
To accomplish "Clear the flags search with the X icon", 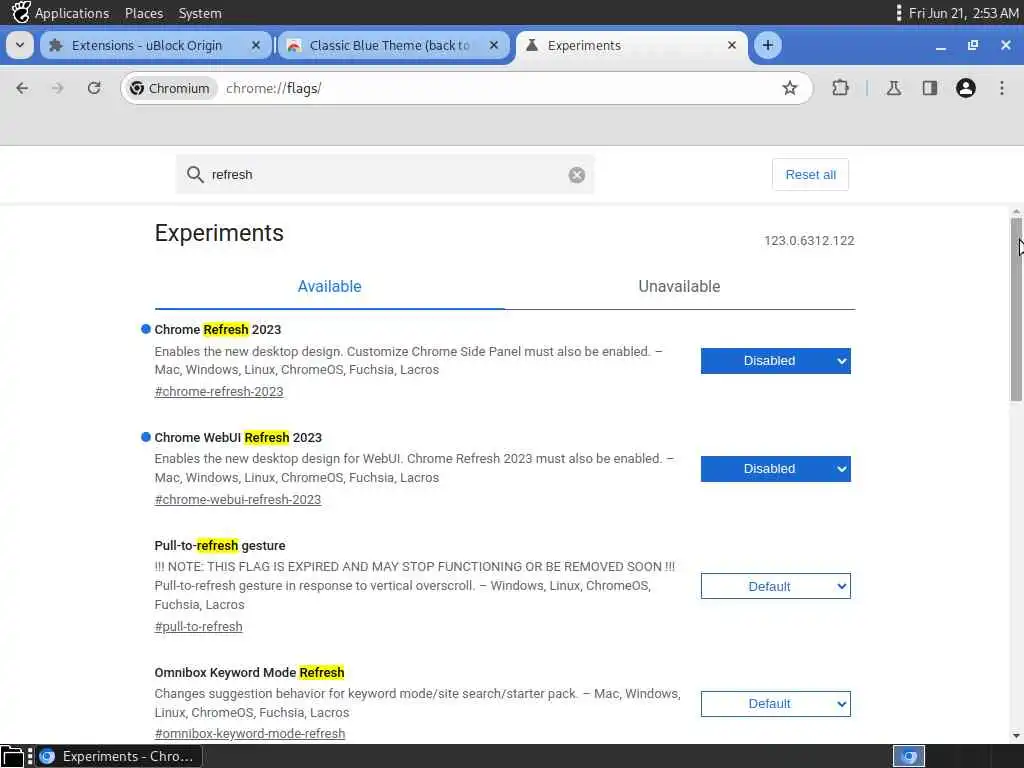I will (x=576, y=175).
